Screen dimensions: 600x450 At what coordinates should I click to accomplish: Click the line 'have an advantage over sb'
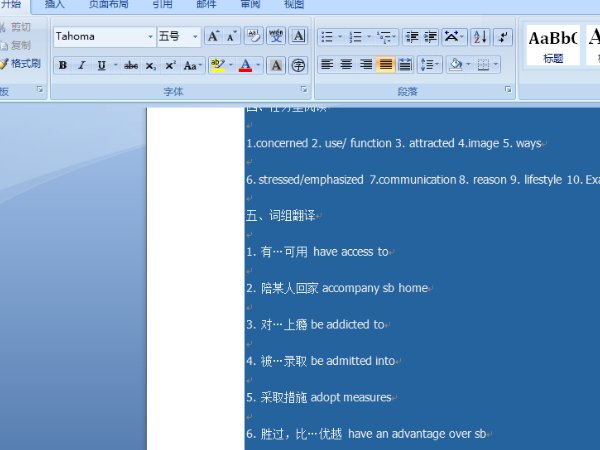(x=417, y=434)
